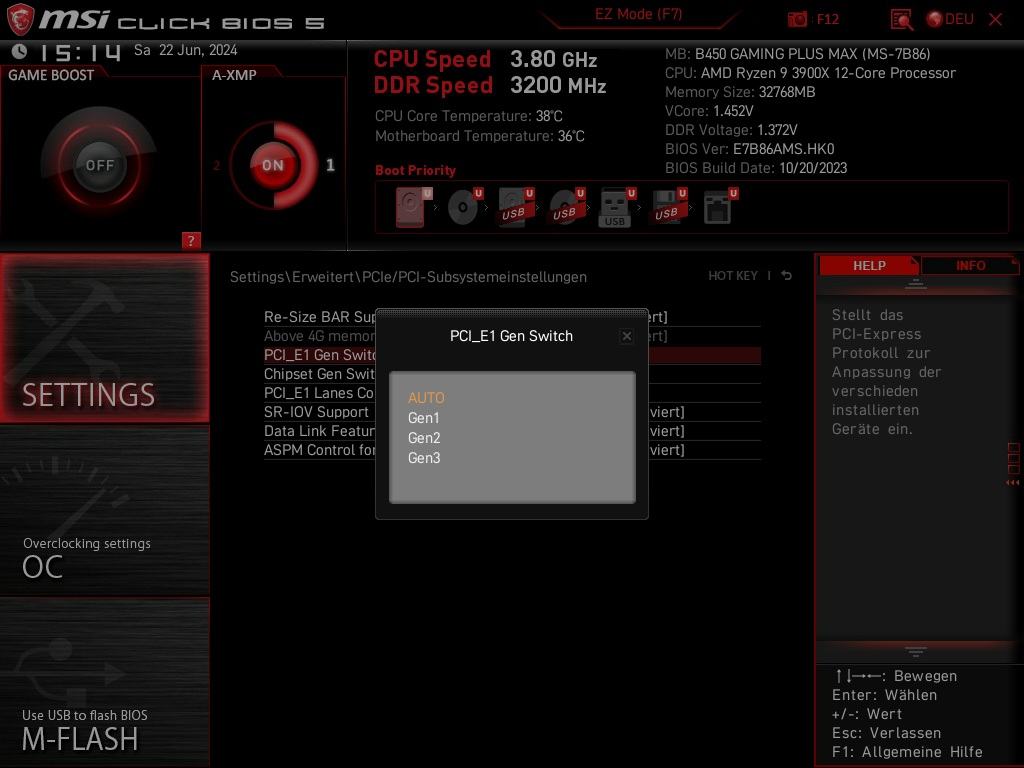Click the CPU AMD Ryzen 9 3900X text
Screen dimensions: 1024x768
(810, 73)
